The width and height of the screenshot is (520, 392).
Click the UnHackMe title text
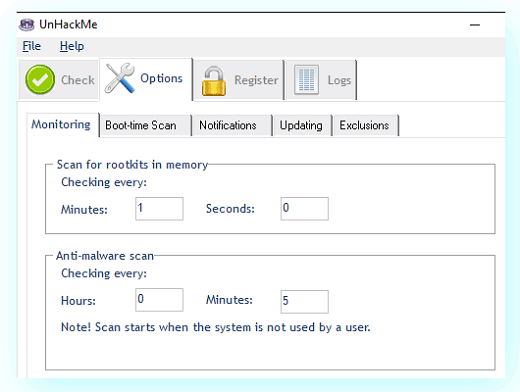(x=68, y=24)
